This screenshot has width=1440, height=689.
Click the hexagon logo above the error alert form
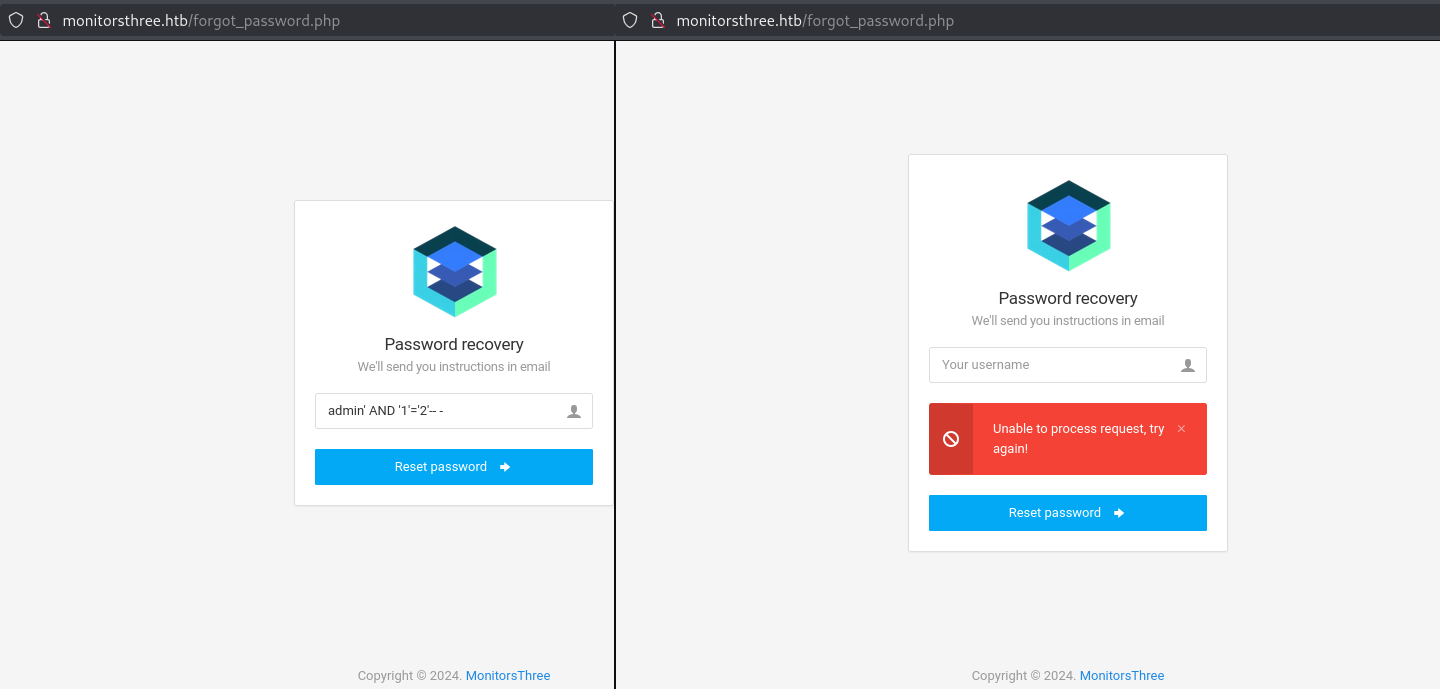1069,225
